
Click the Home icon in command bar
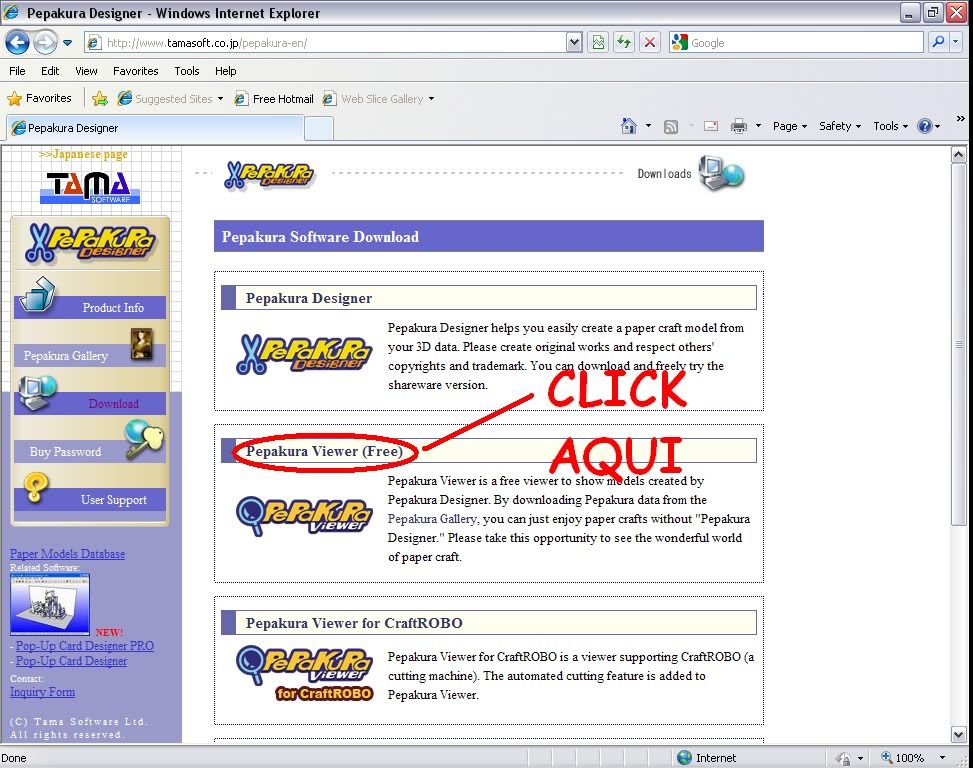(628, 126)
